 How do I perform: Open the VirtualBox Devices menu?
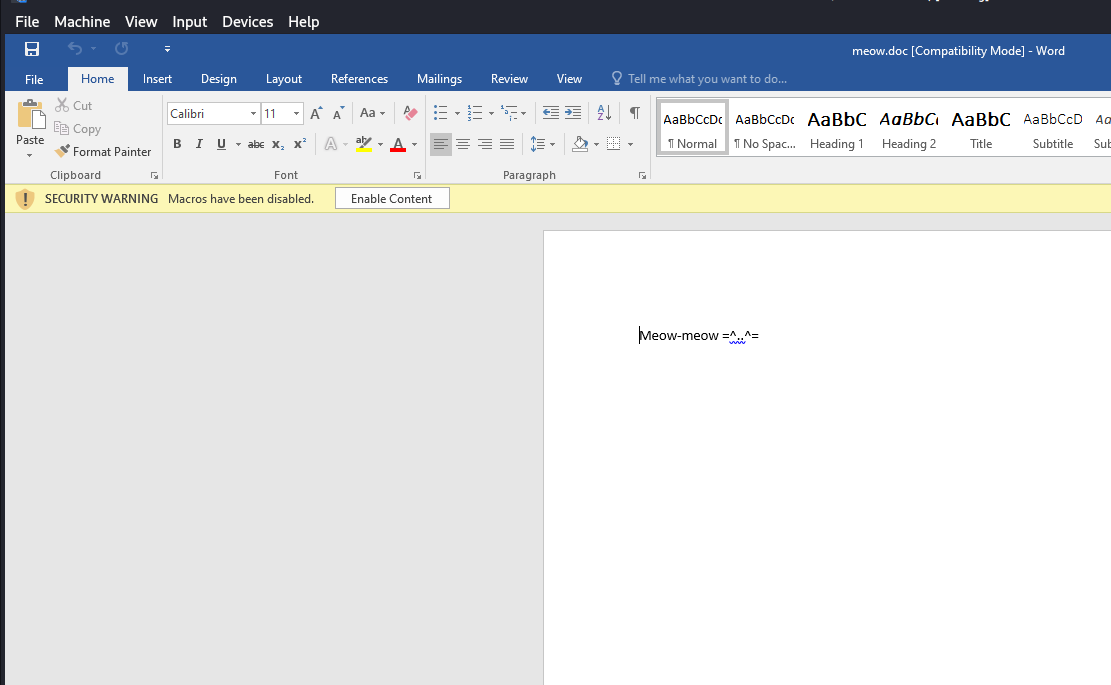pos(247,22)
